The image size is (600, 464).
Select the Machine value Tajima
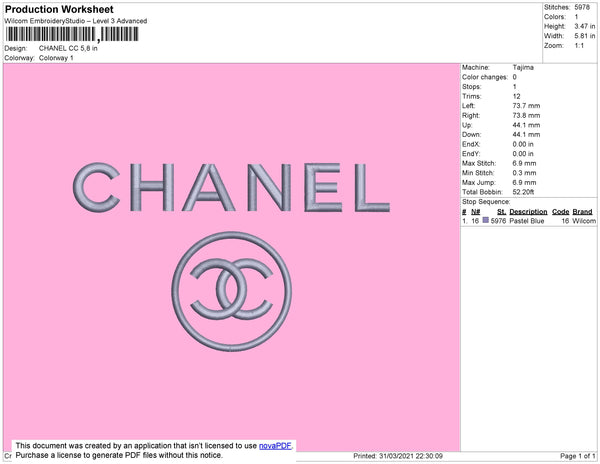523,67
